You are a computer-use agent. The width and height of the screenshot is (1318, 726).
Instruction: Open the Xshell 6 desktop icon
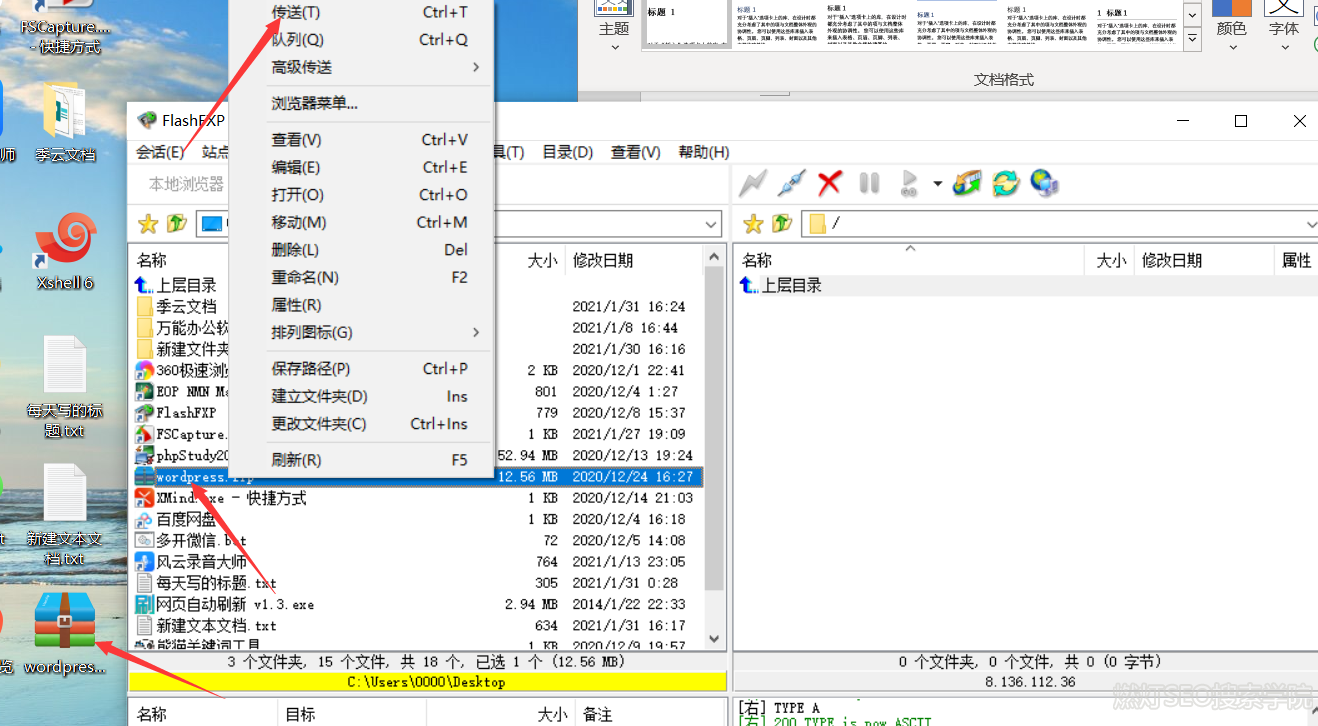coord(65,251)
